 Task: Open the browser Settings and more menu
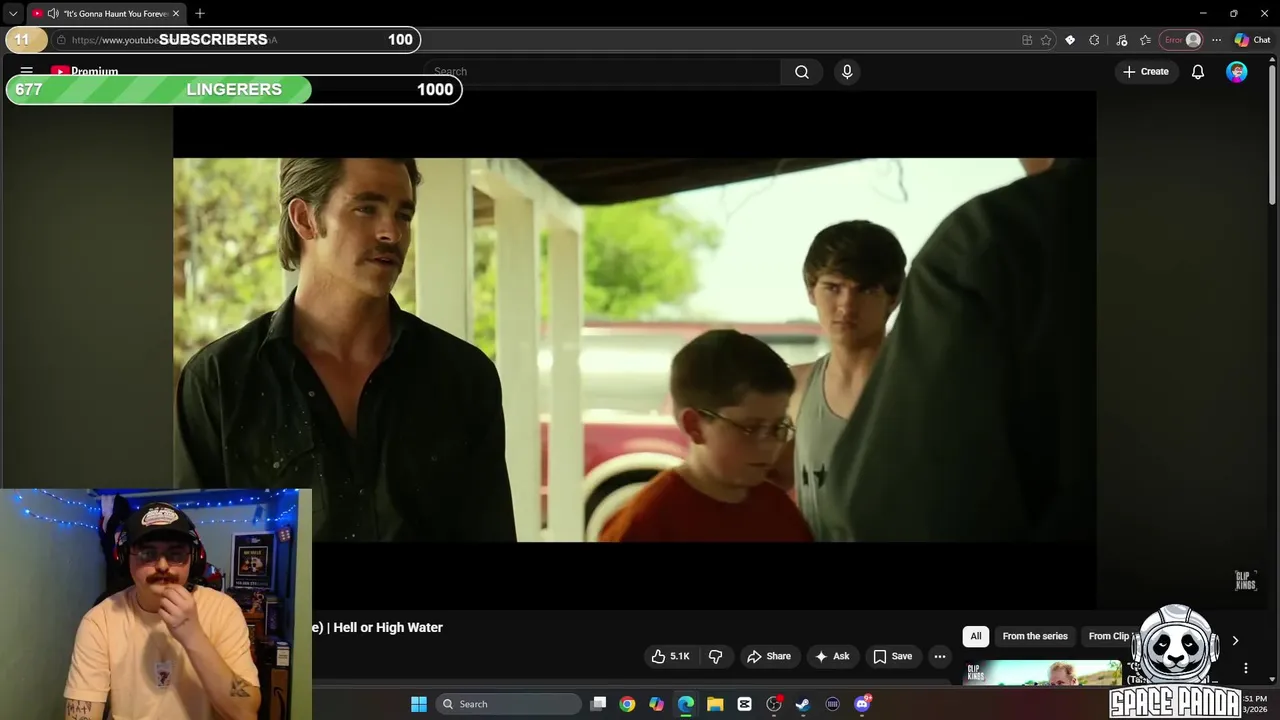[1216, 40]
